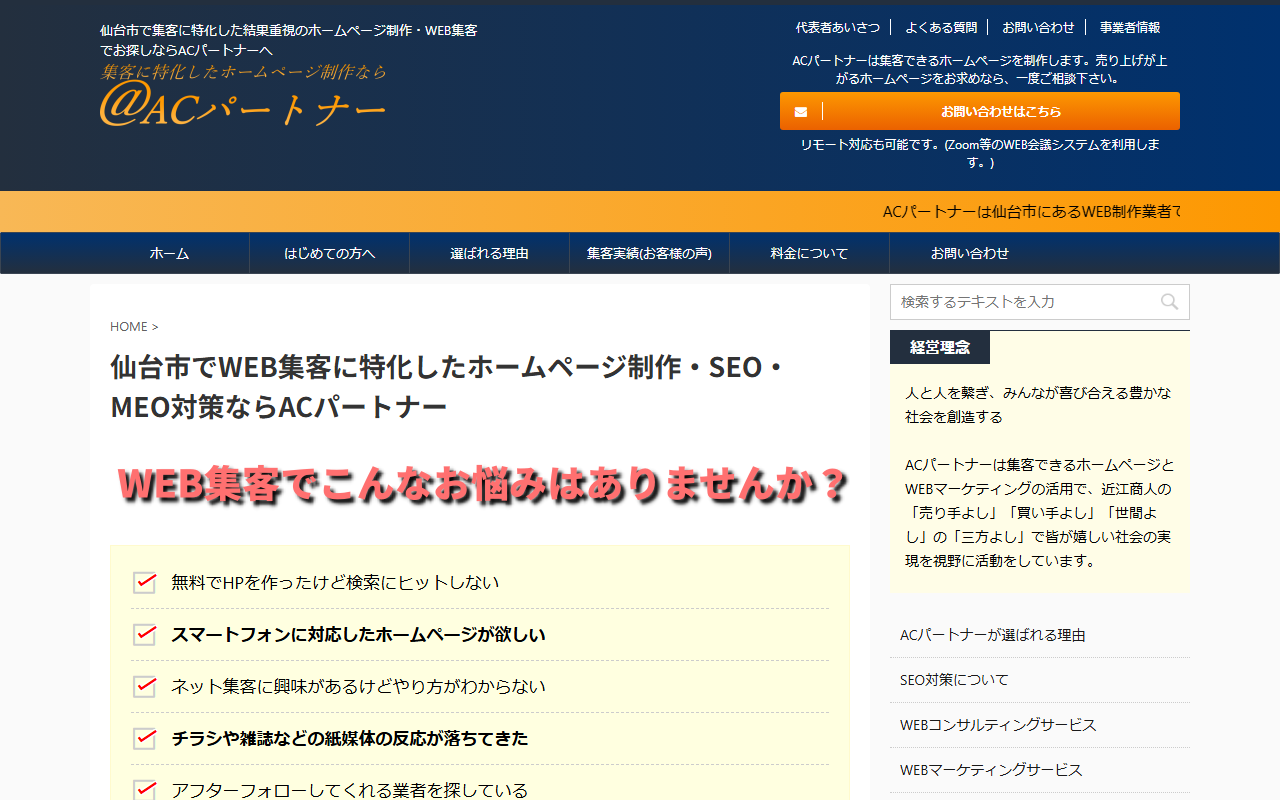
Task: Click the お問い合わせはこちら orange button
Action: pos(979,111)
